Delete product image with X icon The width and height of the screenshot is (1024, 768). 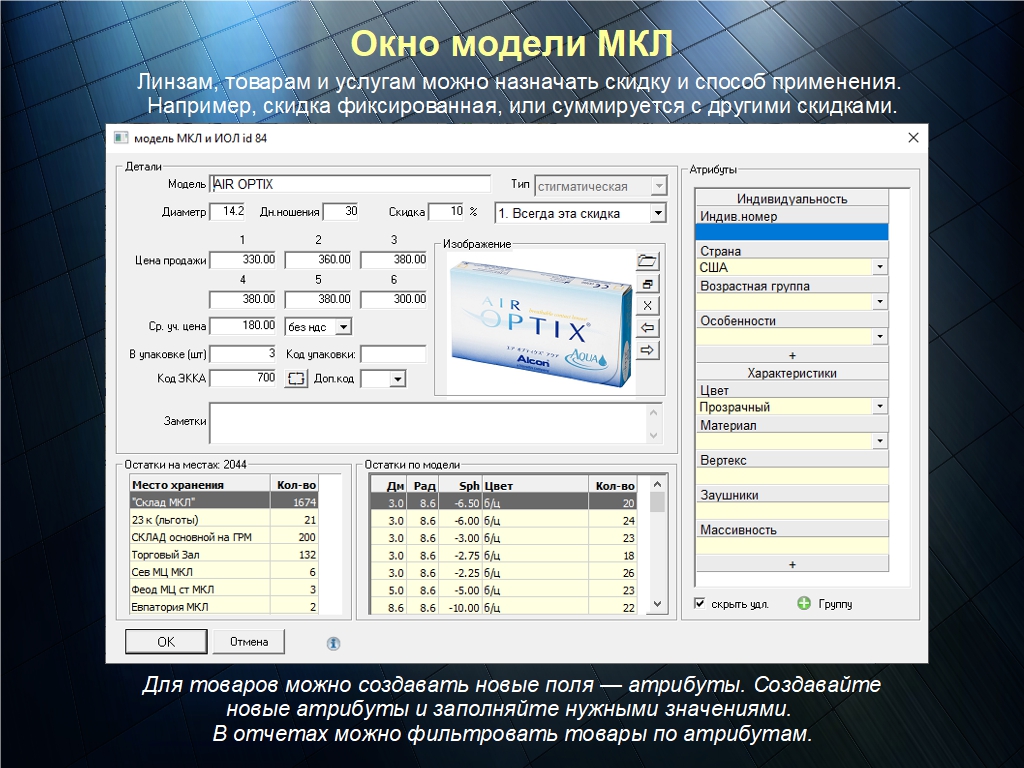coord(648,305)
